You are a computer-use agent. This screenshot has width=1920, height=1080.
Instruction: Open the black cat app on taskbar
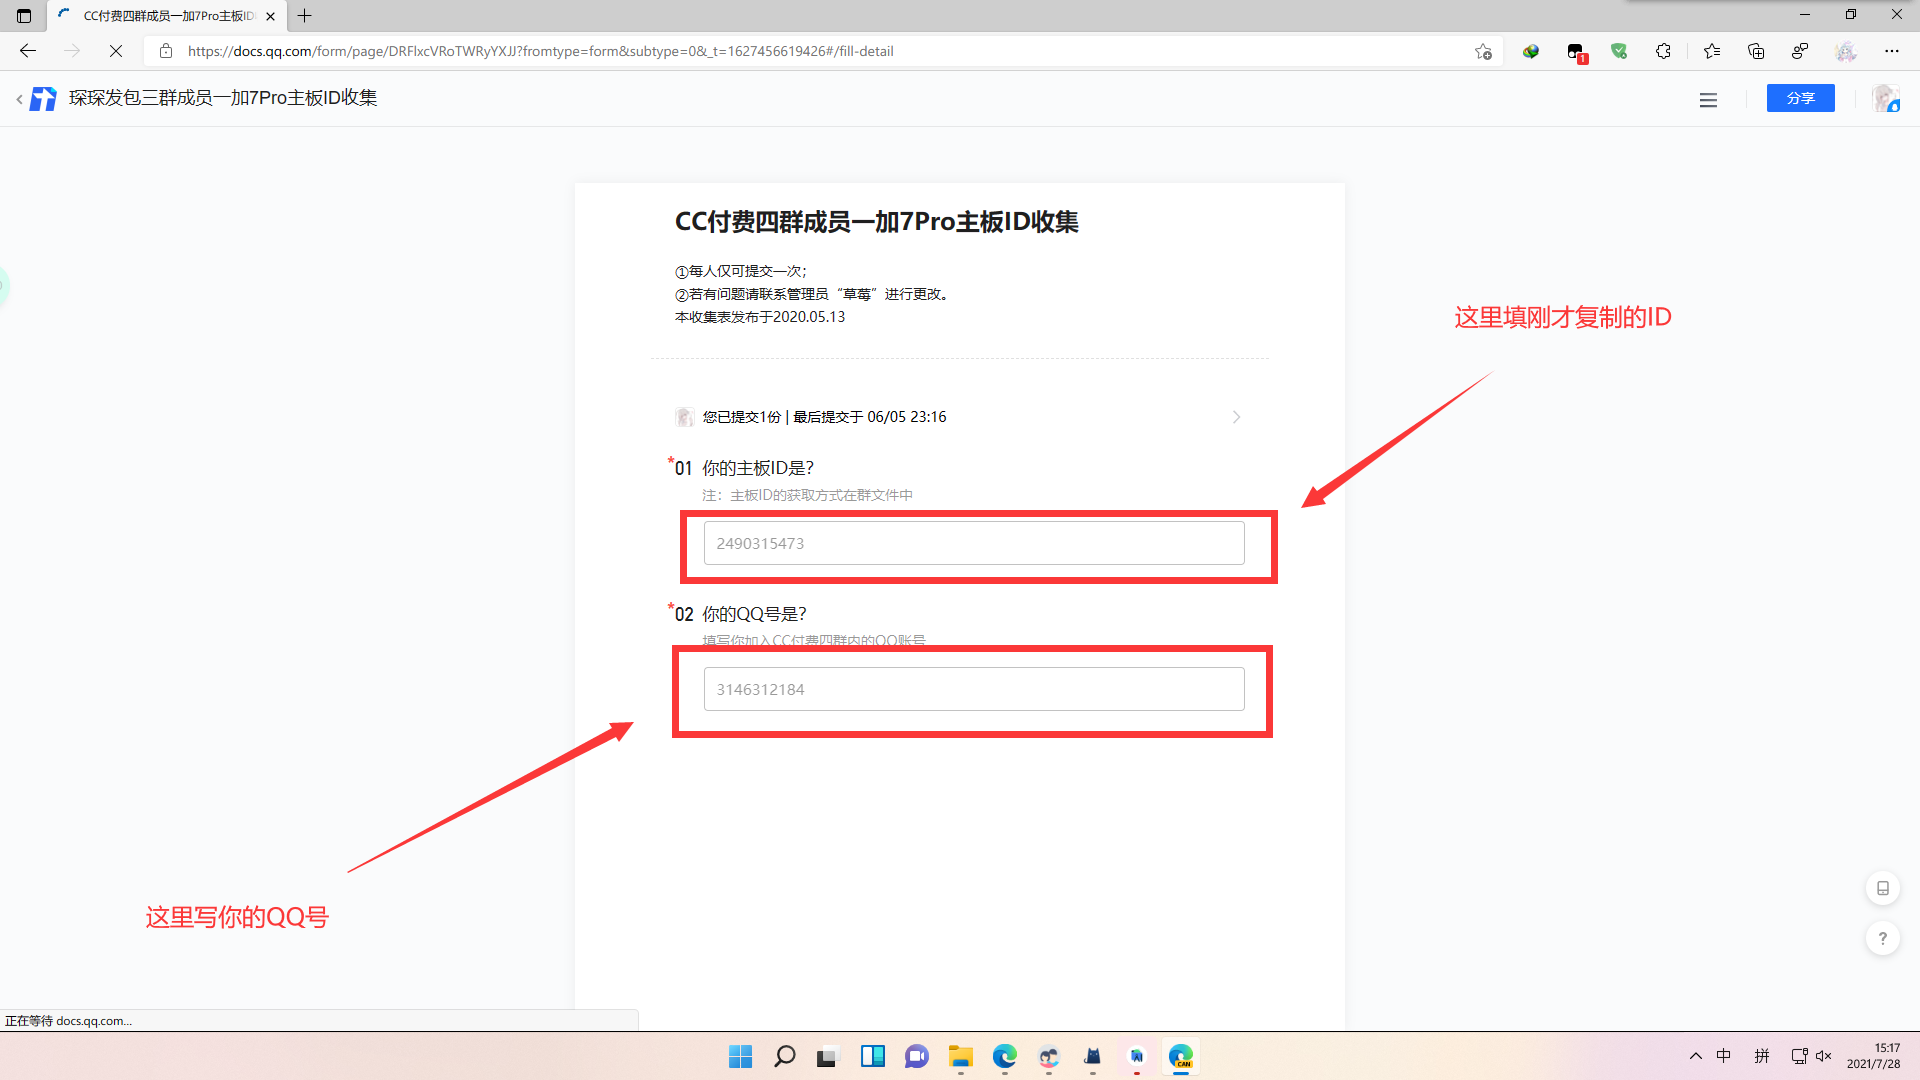pos(1093,1056)
